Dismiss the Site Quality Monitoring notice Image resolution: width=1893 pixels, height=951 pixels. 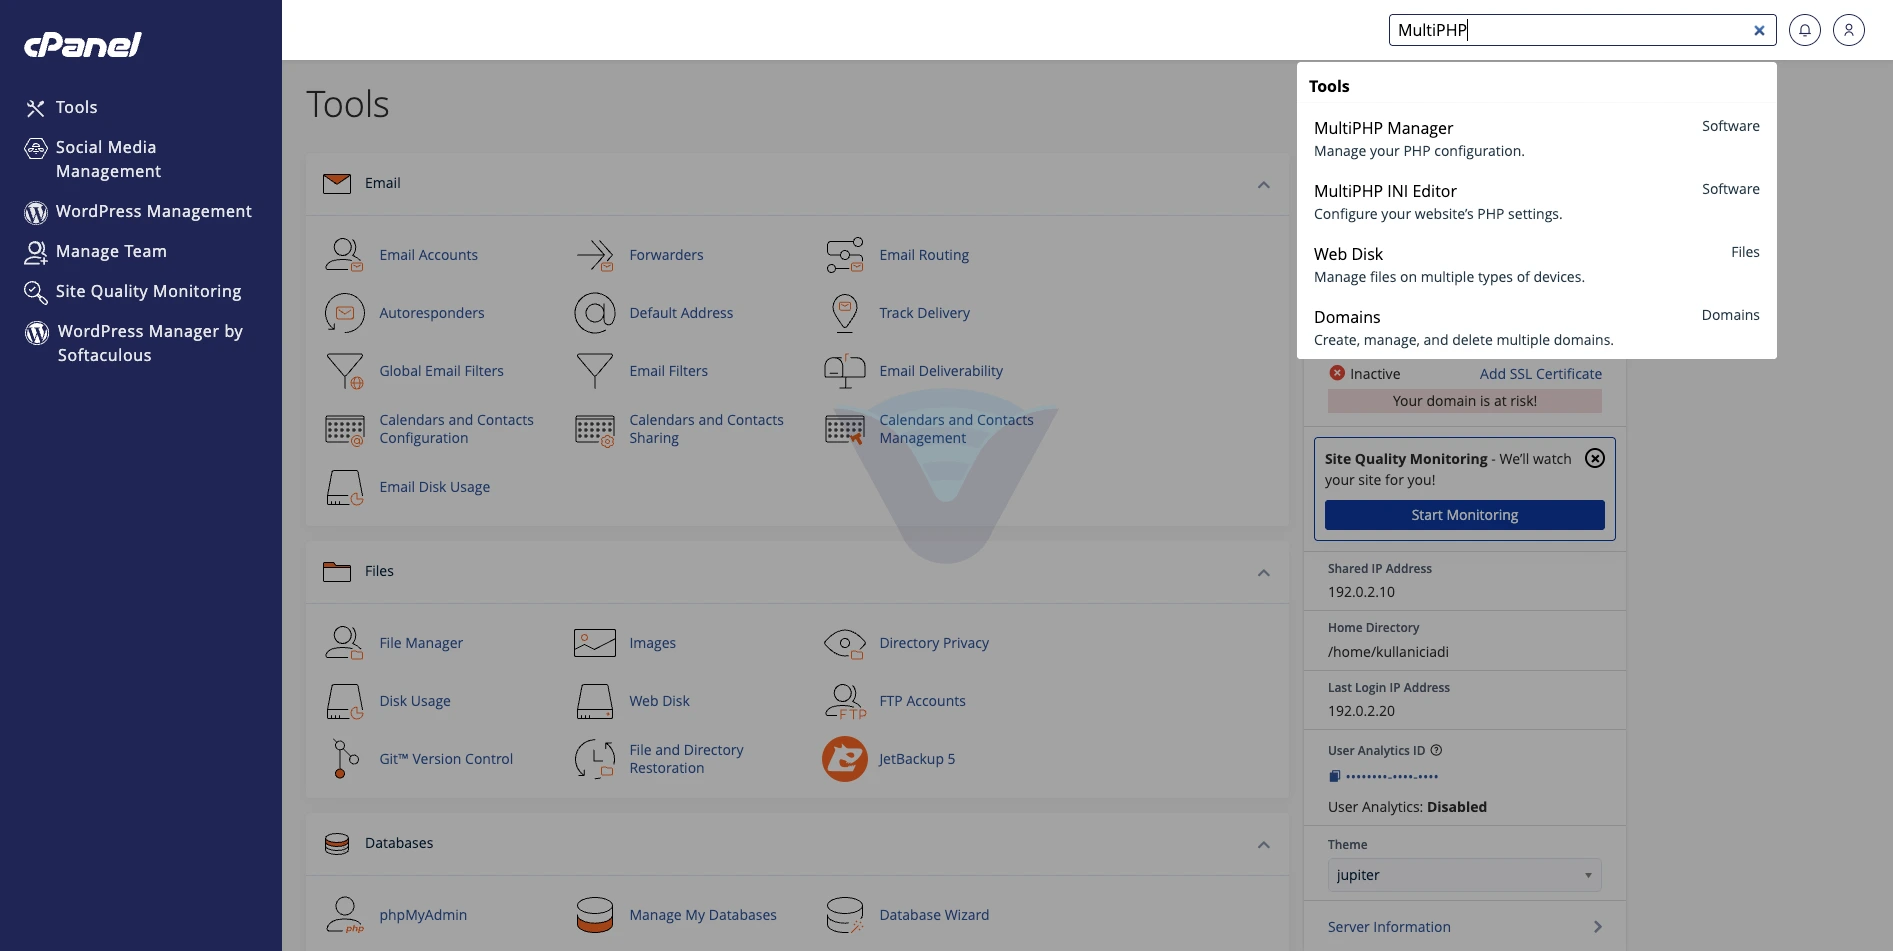[1595, 458]
